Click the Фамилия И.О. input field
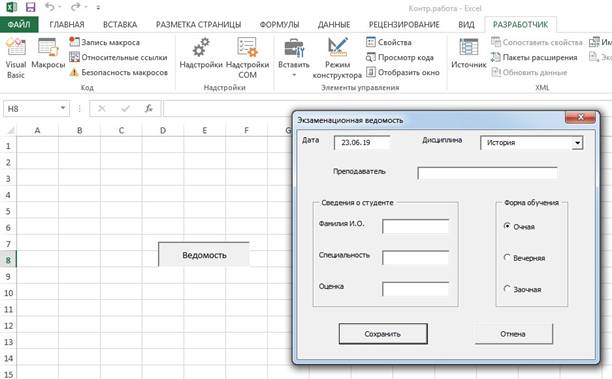 (415, 226)
